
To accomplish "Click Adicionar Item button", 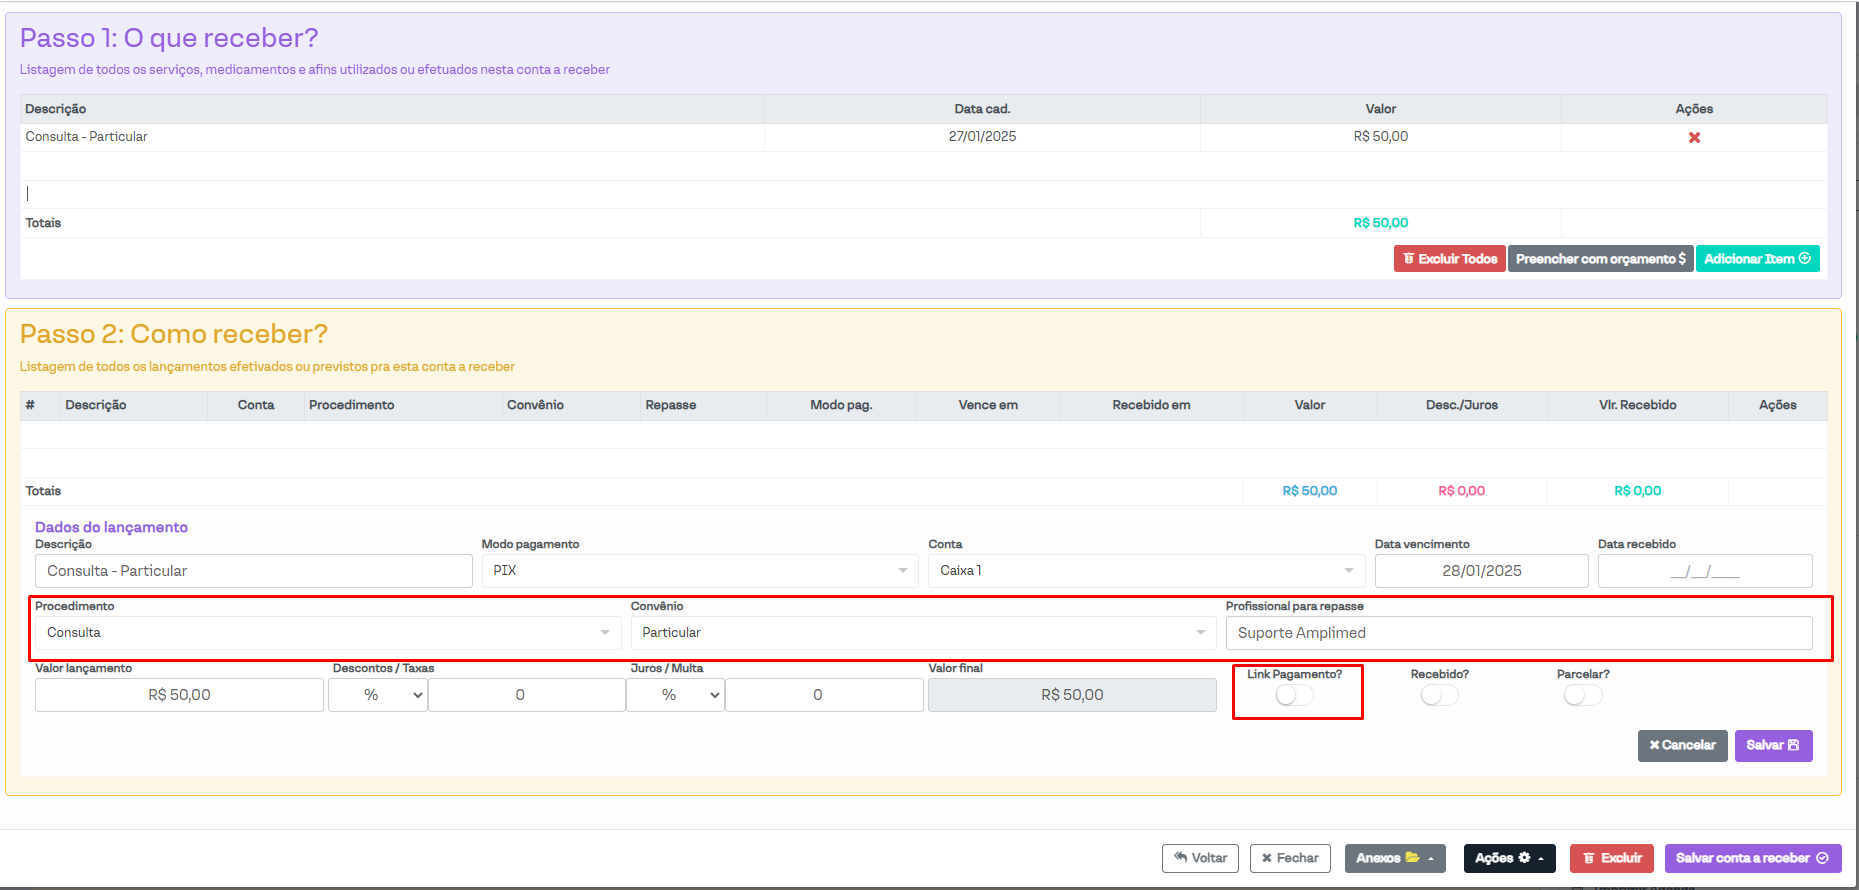I will tap(1757, 259).
